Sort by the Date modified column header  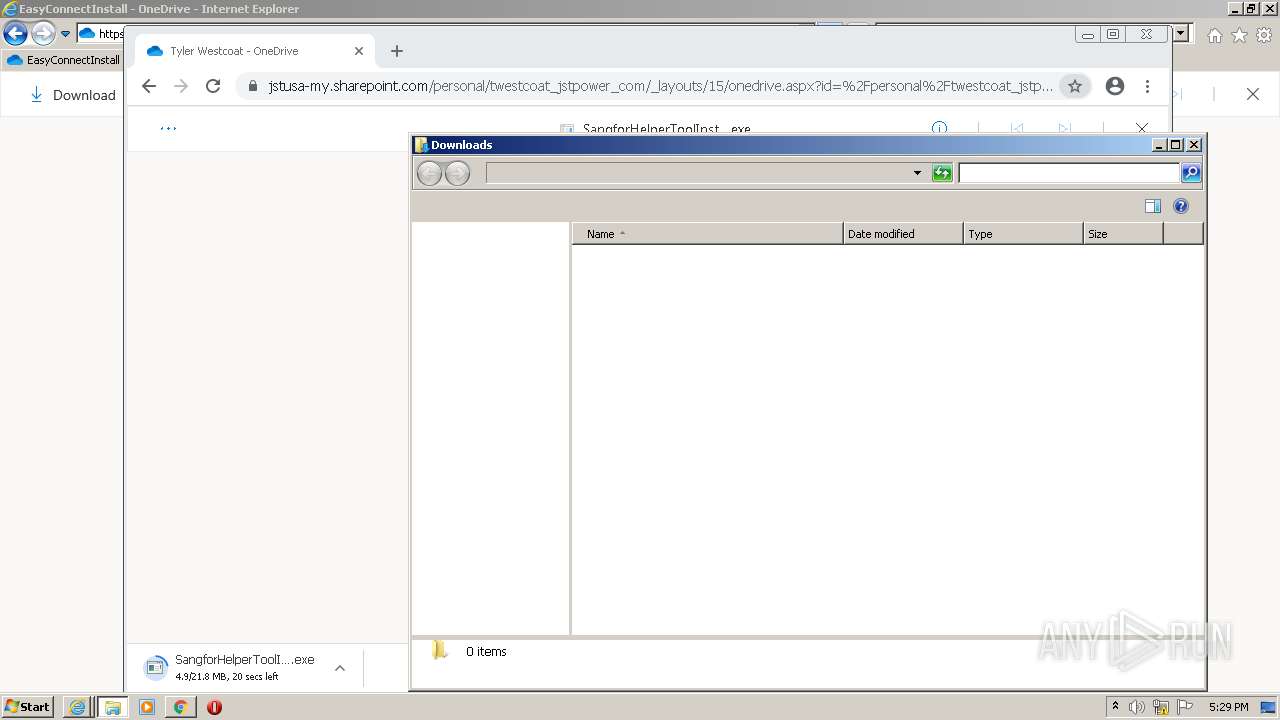click(x=903, y=234)
